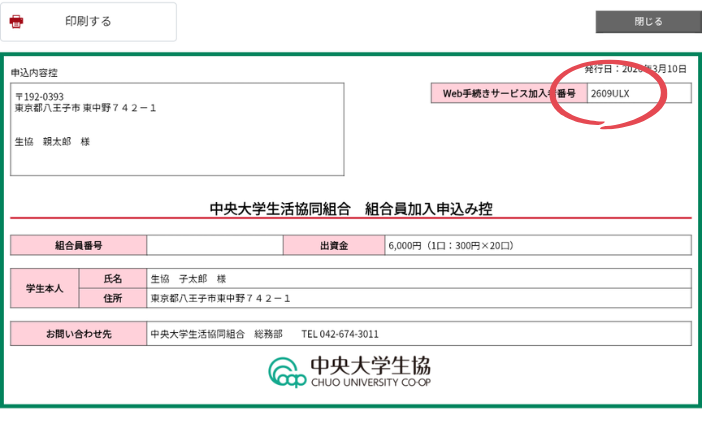702x421 pixels.
Task: Click the empty 組合員番号 value field
Action: (214, 245)
